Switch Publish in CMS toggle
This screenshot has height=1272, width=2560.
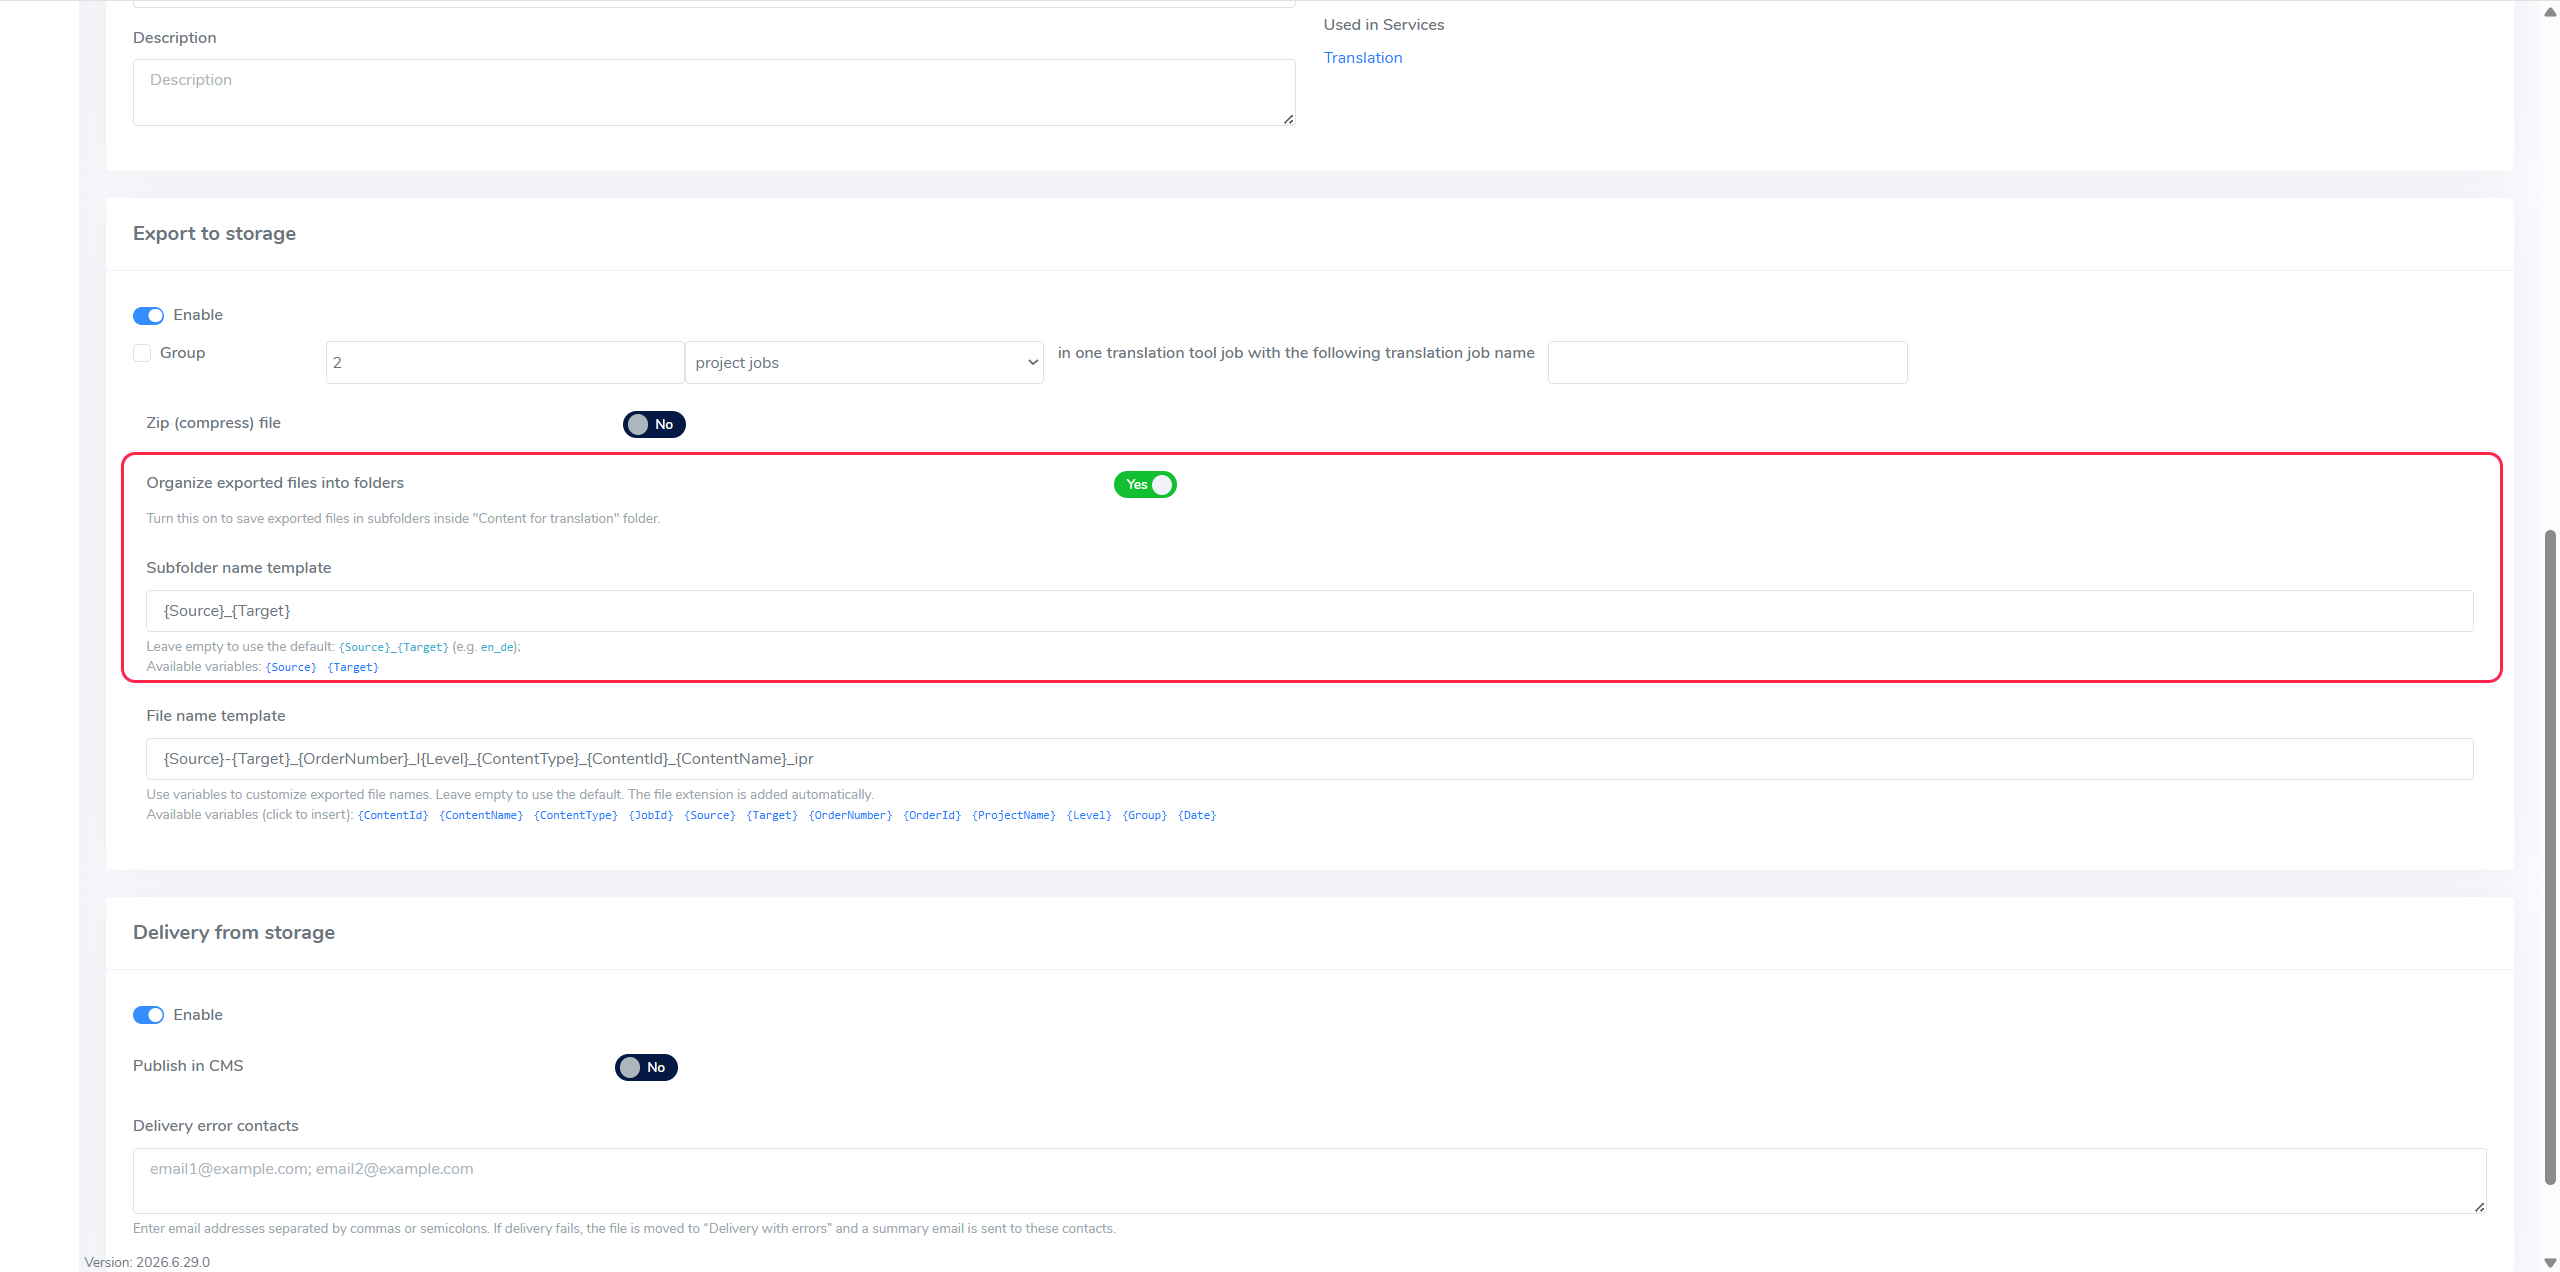point(646,1067)
